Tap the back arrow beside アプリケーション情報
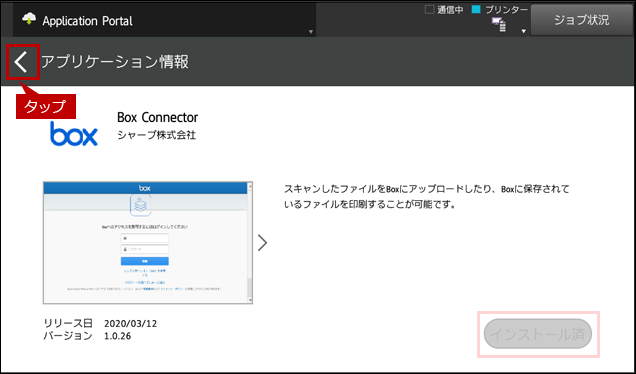636x374 pixels. 22,62
